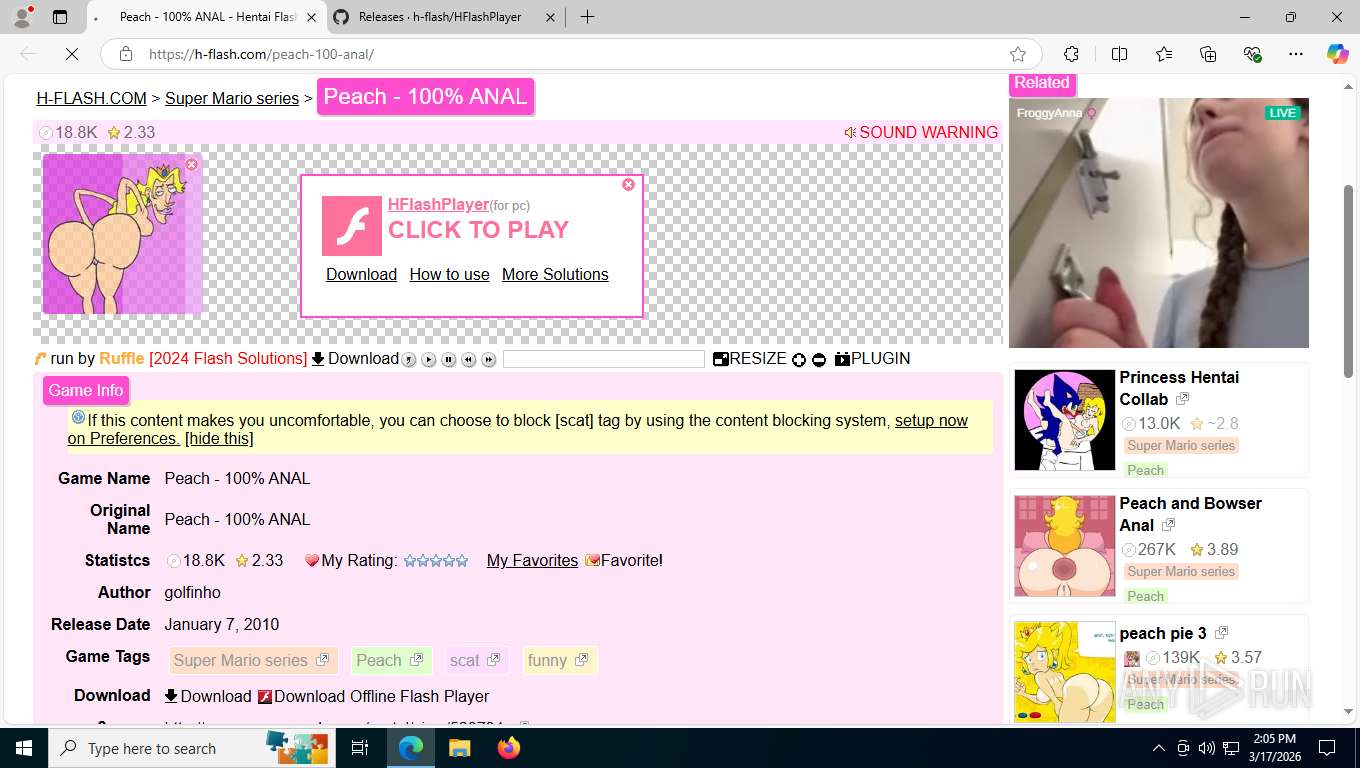This screenshot has height=768, width=1360.
Task: Click the taskbar search box
Action: coord(190,748)
